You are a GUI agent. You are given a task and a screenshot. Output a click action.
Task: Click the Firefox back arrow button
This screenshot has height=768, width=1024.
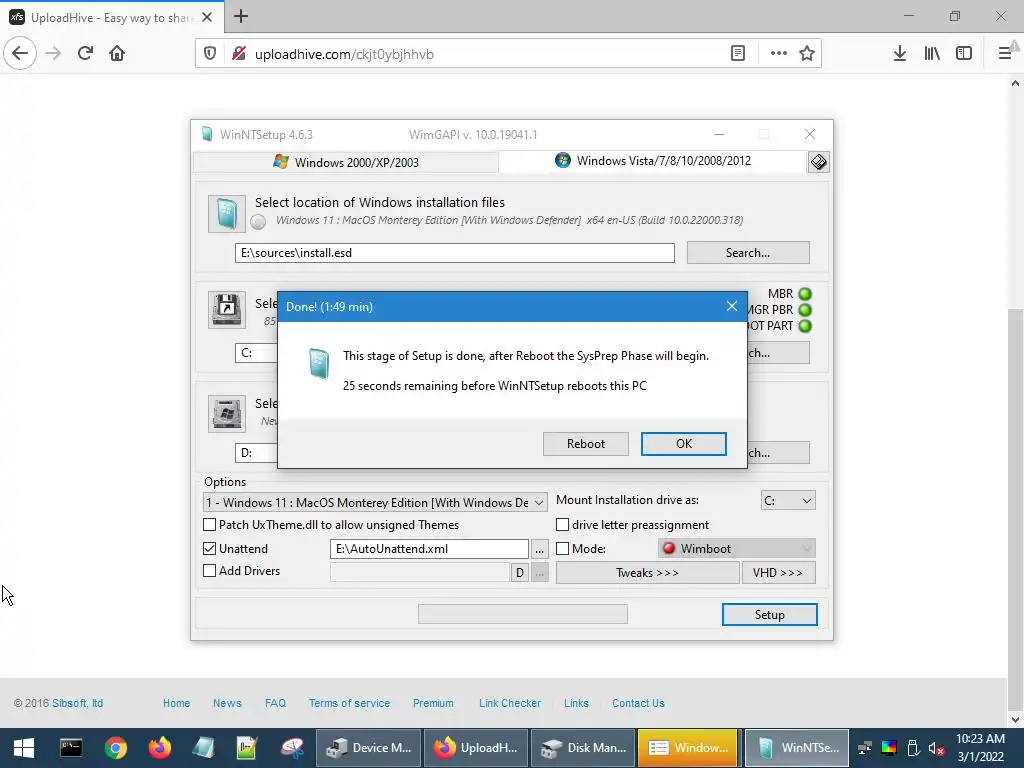point(20,54)
